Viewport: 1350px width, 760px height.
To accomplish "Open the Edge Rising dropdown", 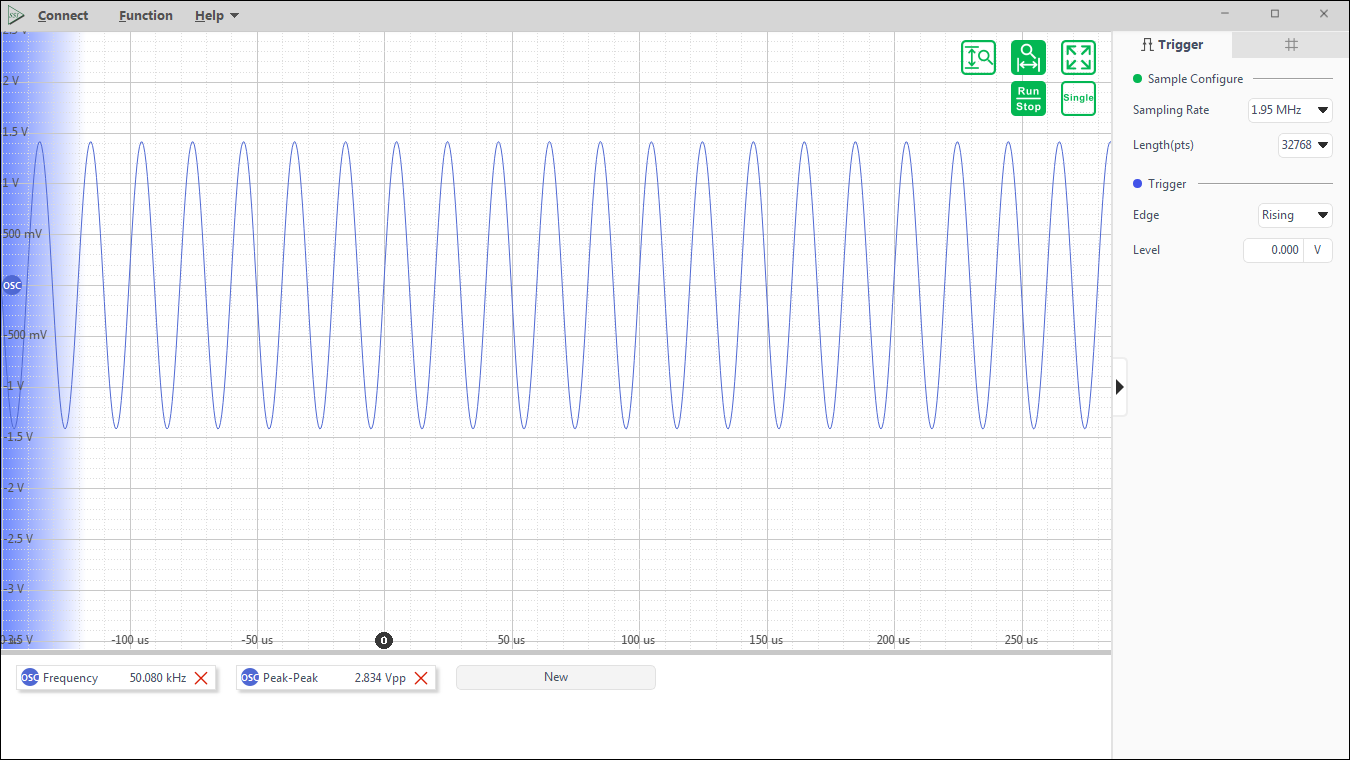I will coord(1295,215).
